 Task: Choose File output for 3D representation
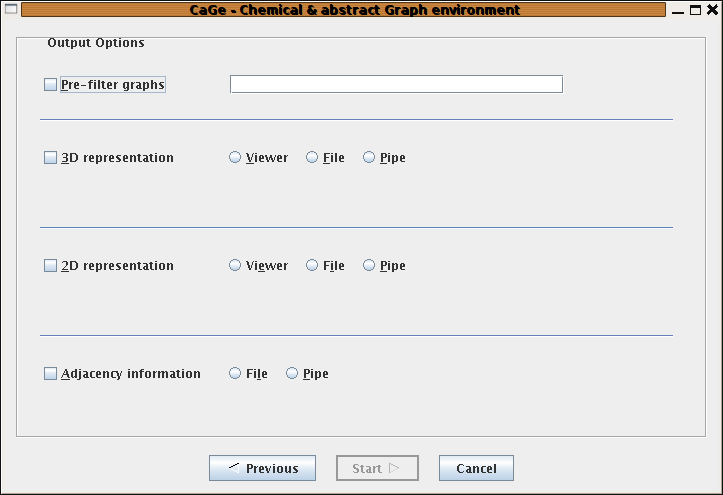click(312, 158)
